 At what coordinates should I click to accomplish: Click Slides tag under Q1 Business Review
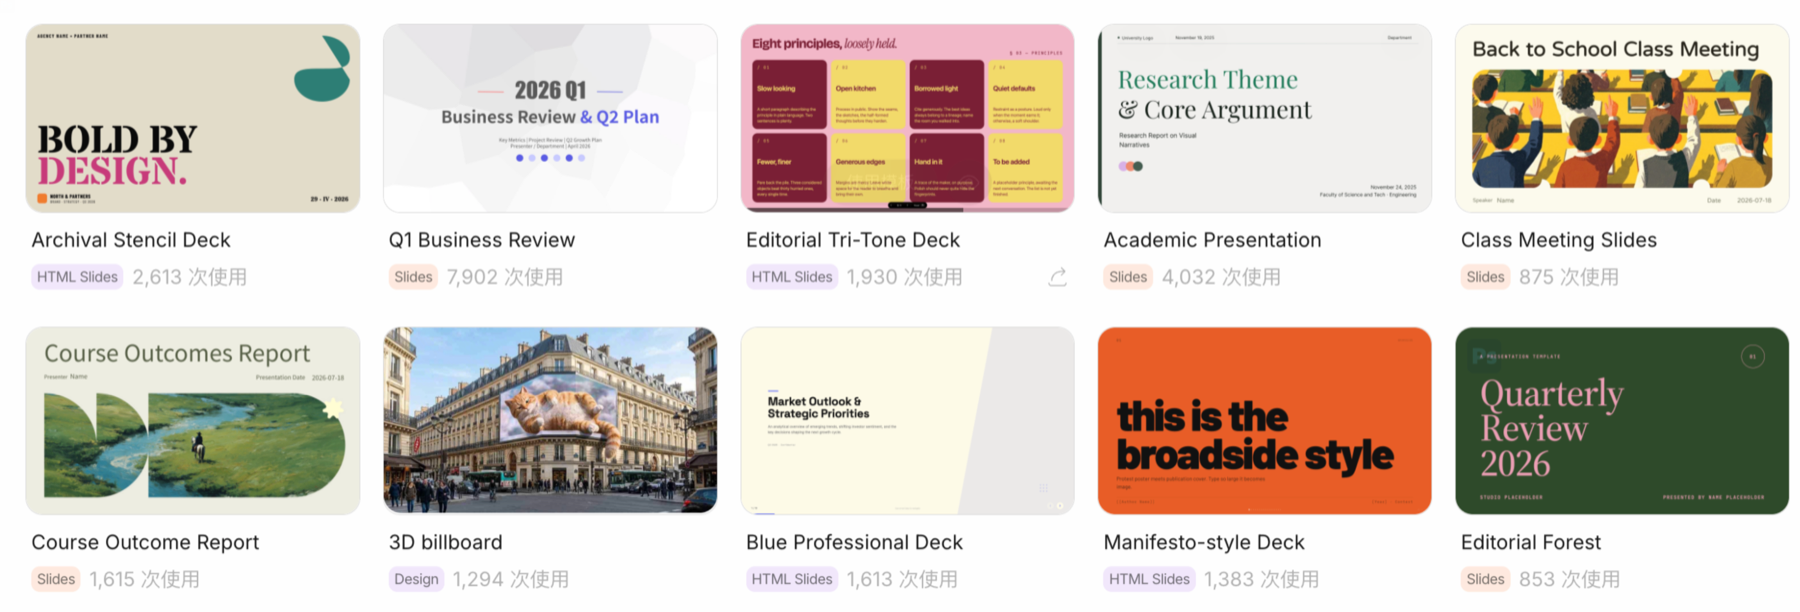click(413, 277)
